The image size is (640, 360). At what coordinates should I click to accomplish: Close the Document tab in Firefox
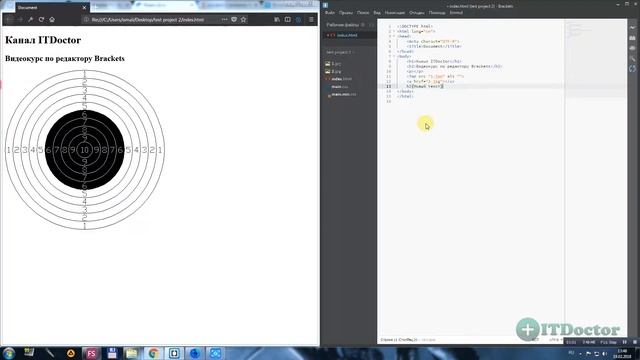pyautogui.click(x=84, y=8)
